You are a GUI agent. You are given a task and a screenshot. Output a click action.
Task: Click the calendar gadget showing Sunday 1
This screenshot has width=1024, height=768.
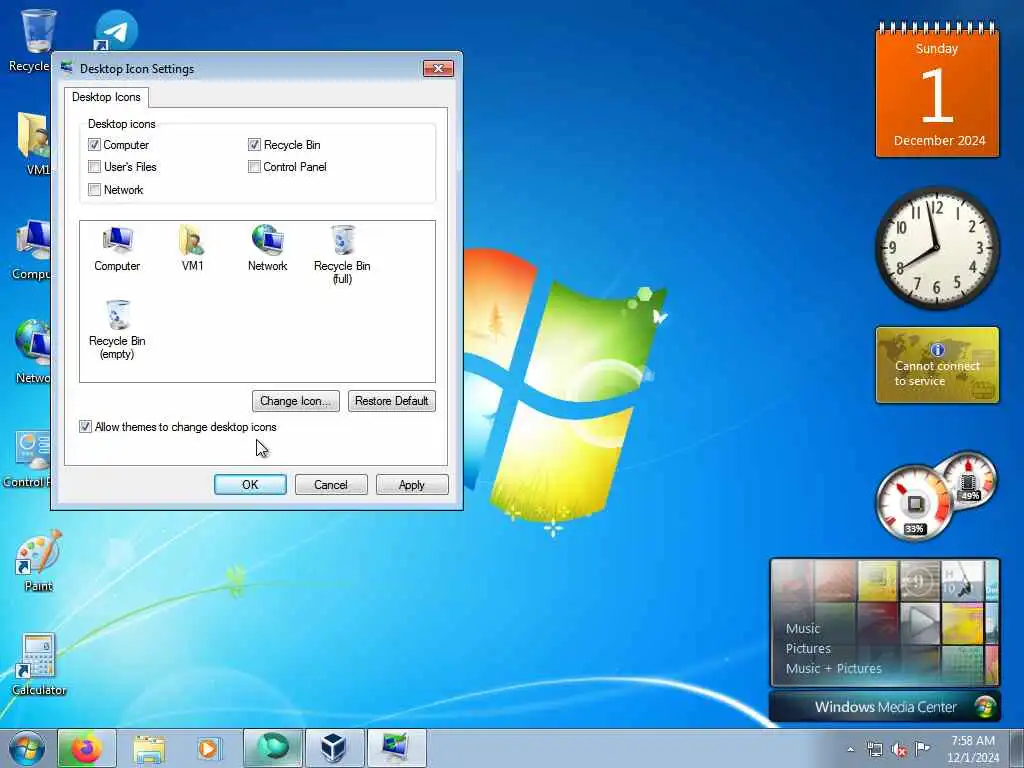(x=937, y=90)
